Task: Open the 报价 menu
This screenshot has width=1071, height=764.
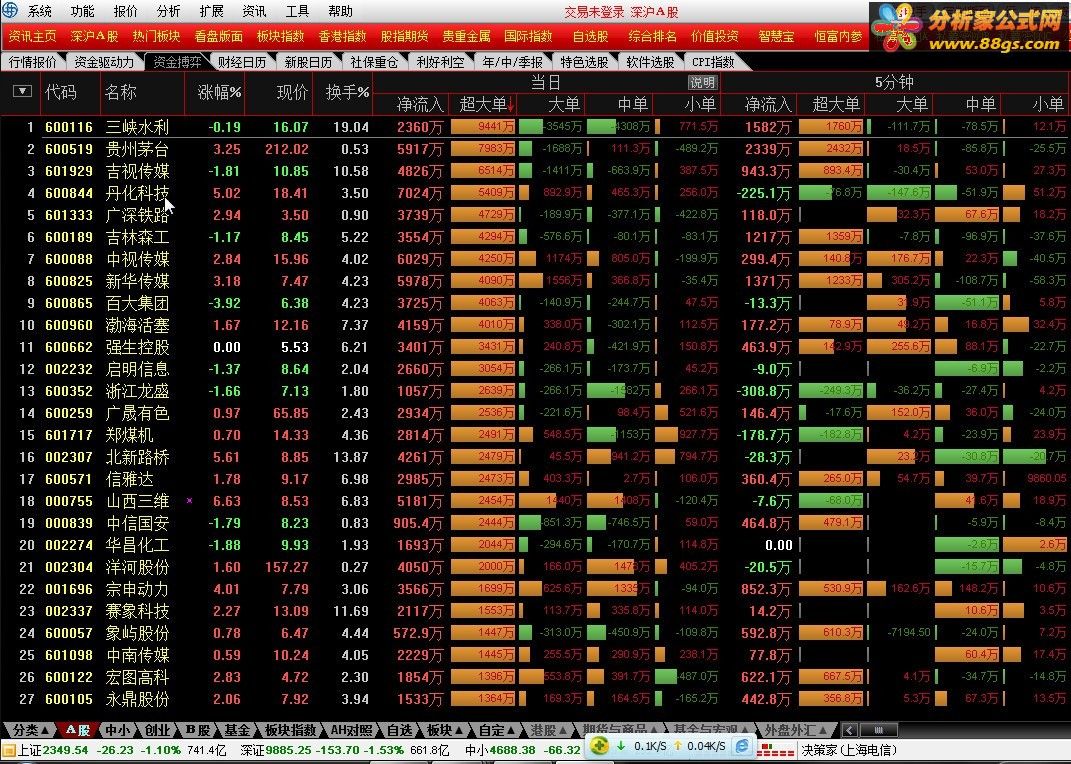Action: (125, 11)
